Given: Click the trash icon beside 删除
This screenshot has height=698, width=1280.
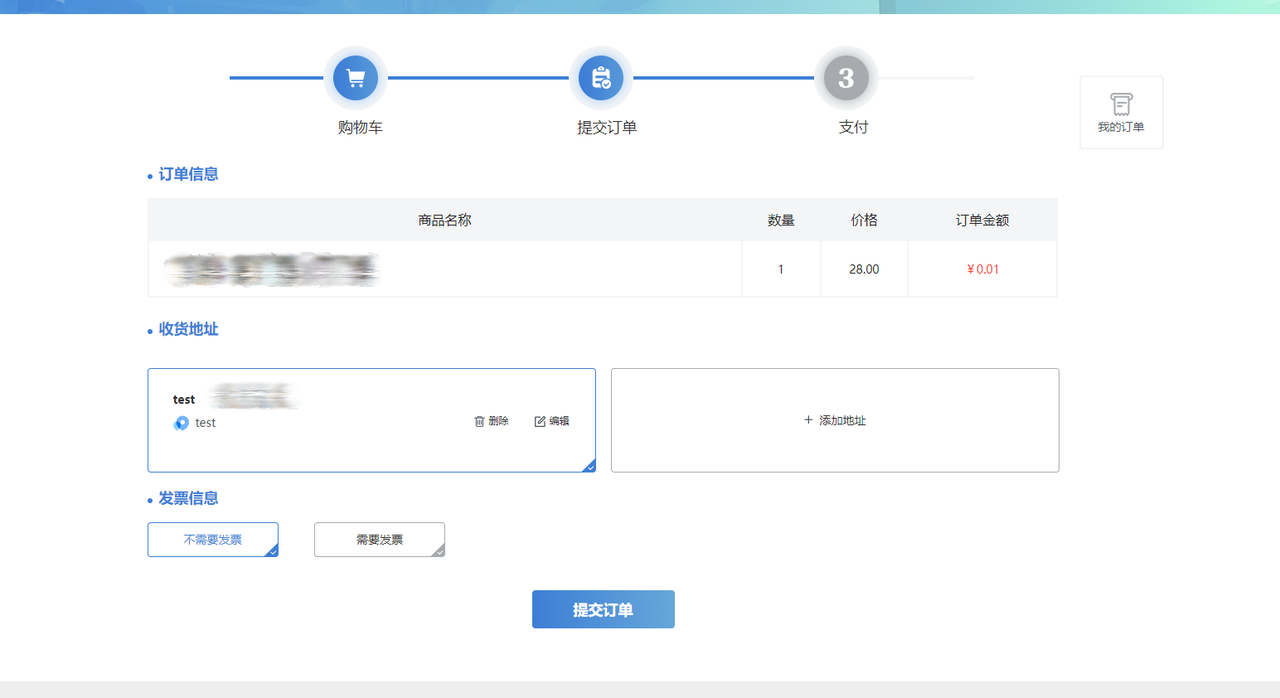Looking at the screenshot, I should [479, 421].
